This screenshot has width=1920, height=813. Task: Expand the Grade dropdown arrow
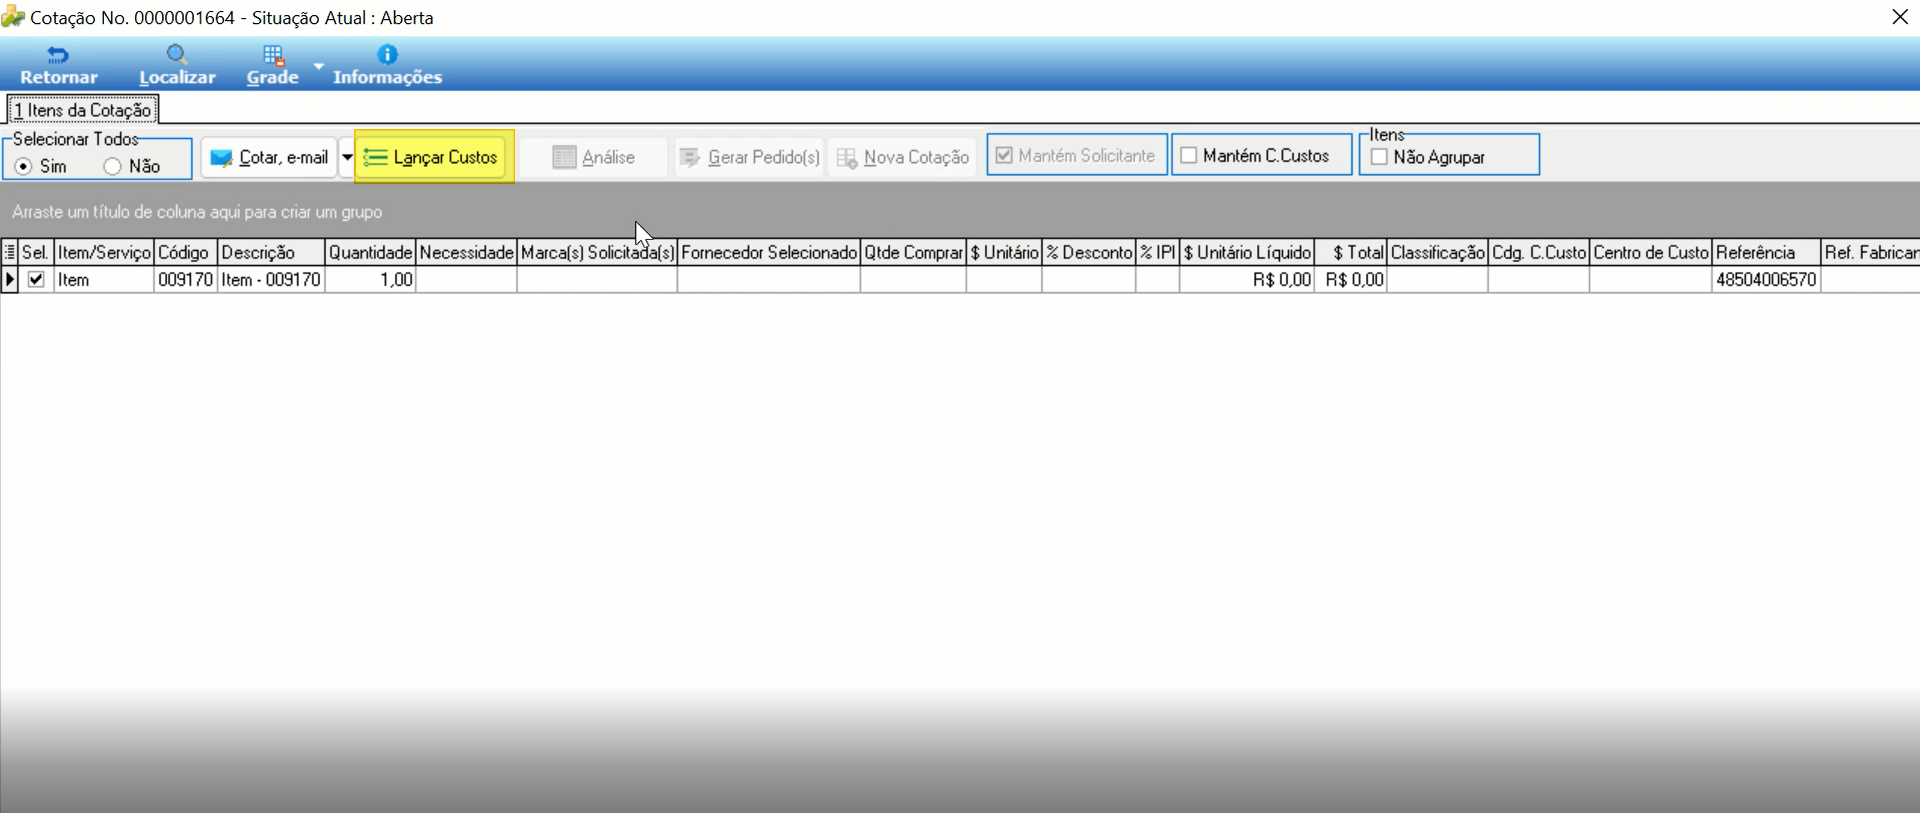pyautogui.click(x=318, y=66)
